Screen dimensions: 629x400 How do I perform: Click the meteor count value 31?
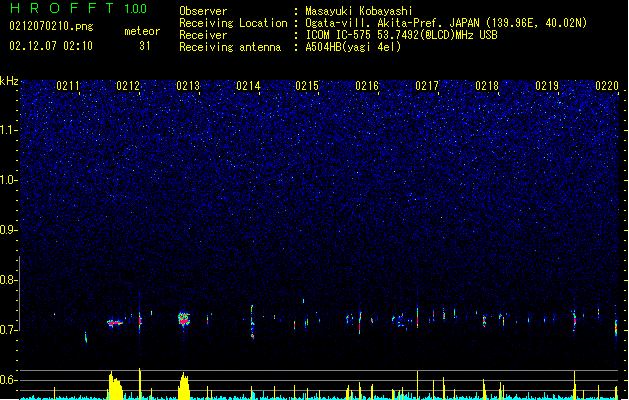[145, 46]
